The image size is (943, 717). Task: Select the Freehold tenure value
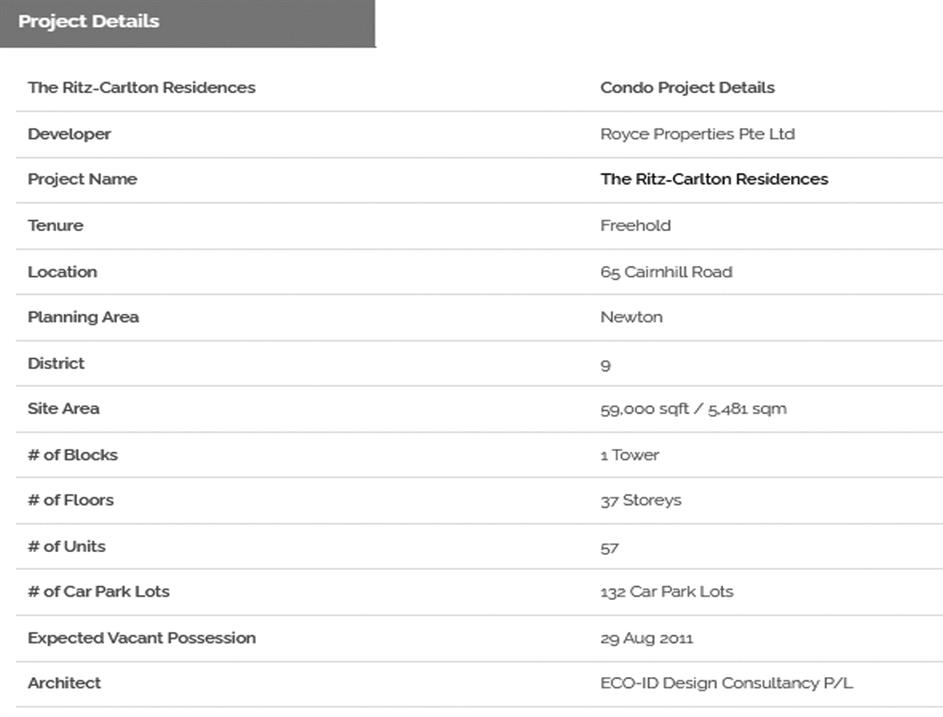pyautogui.click(x=635, y=226)
